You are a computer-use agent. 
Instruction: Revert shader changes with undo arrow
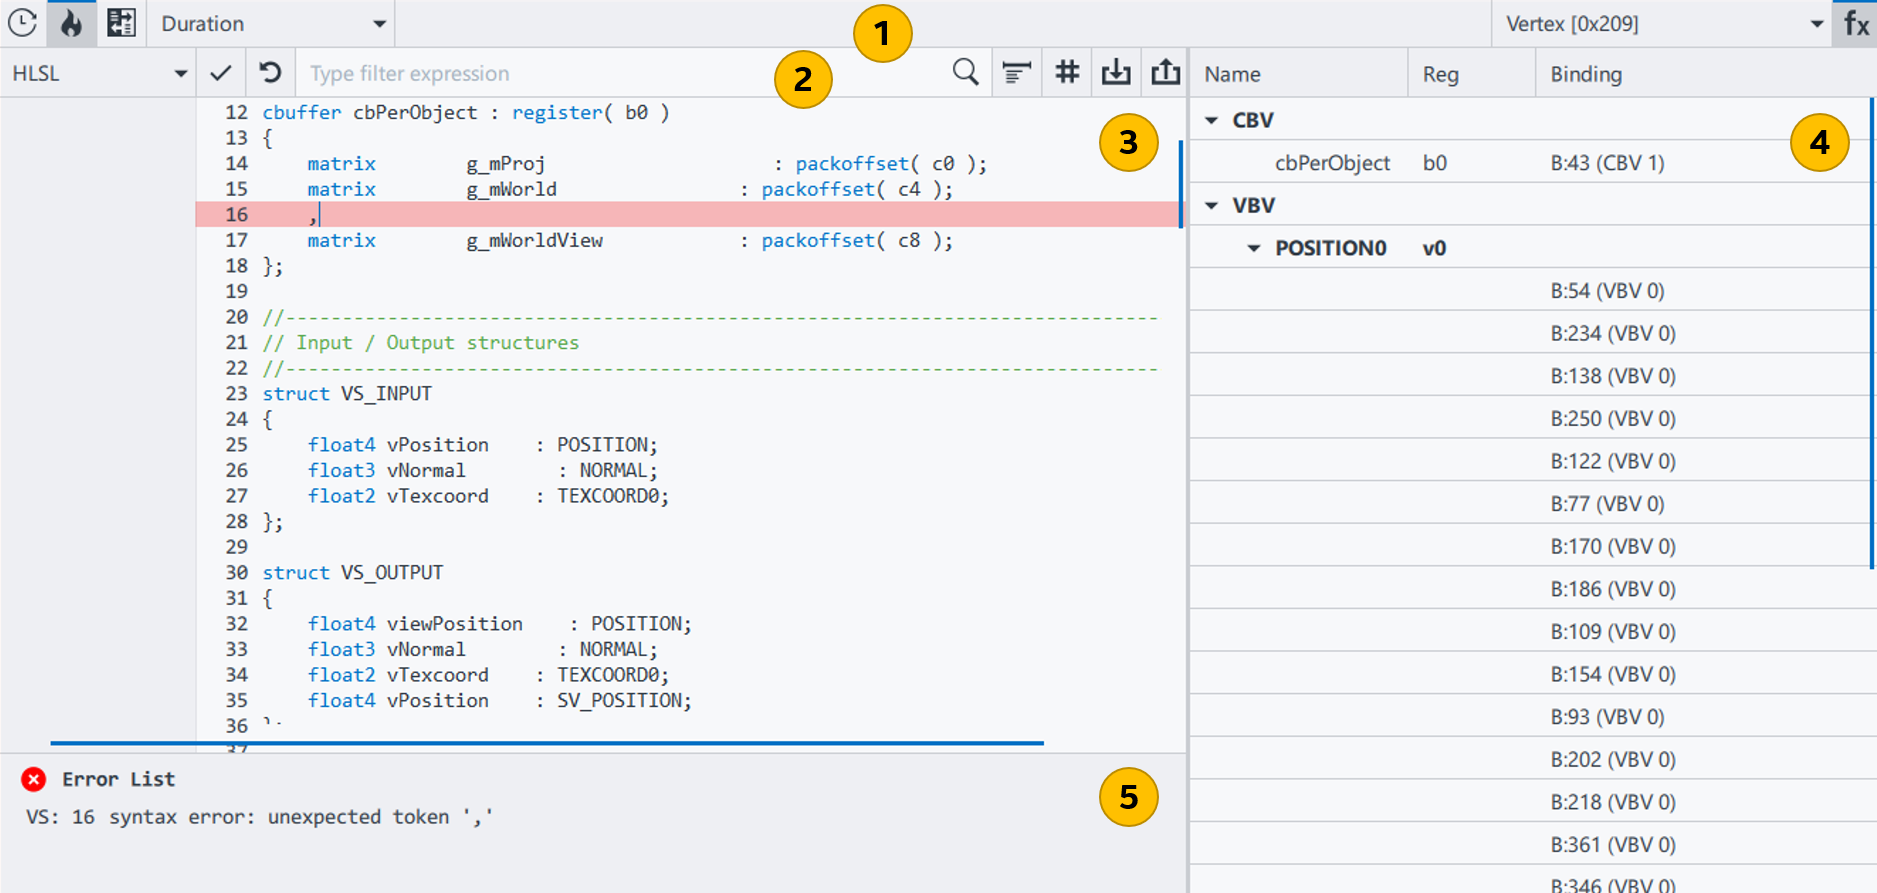coord(270,73)
